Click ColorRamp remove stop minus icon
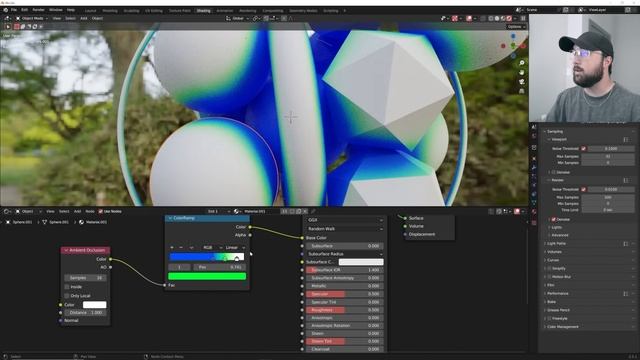The width and height of the screenshot is (640, 360). pyautogui.click(x=181, y=247)
